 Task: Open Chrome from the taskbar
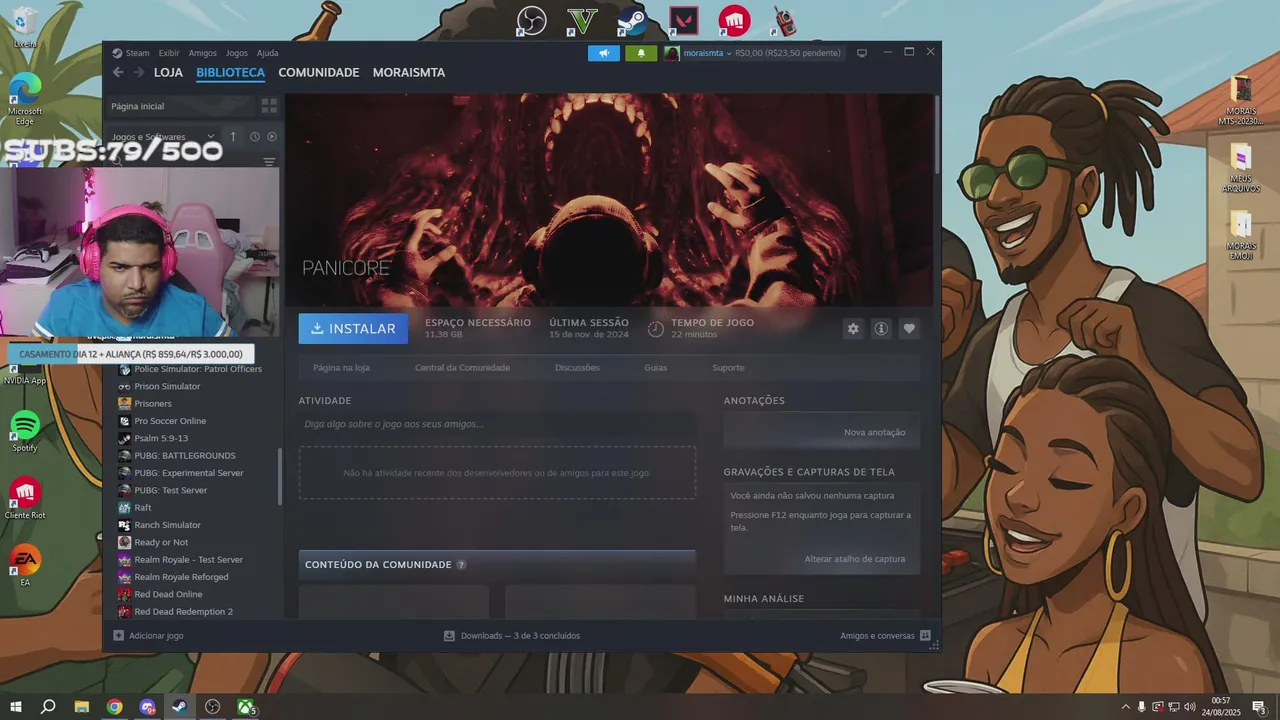[x=114, y=707]
